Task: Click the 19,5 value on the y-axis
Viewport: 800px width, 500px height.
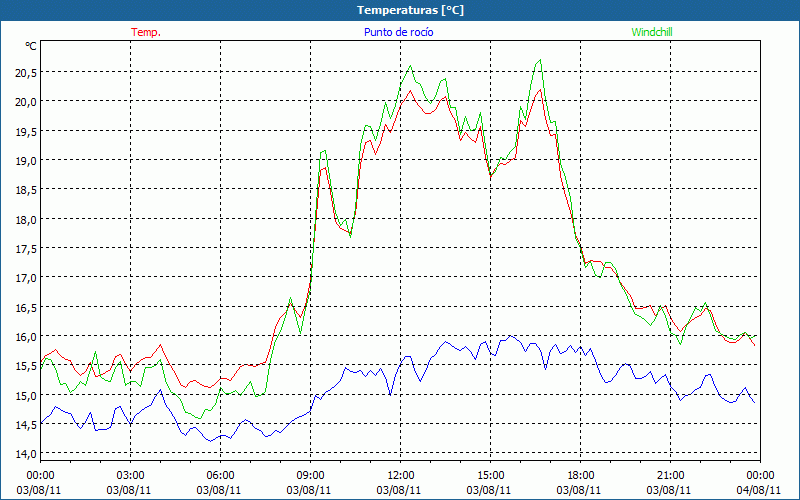Action: (x=26, y=132)
